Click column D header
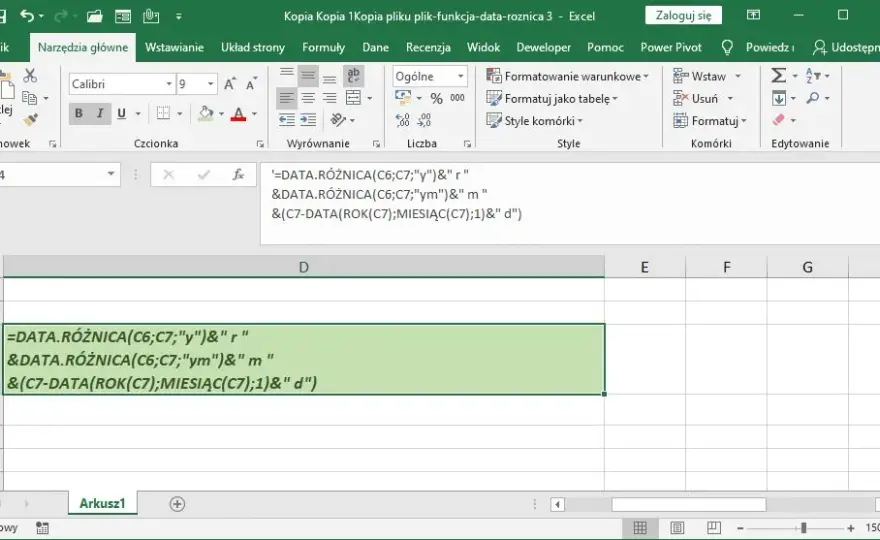 click(x=304, y=267)
